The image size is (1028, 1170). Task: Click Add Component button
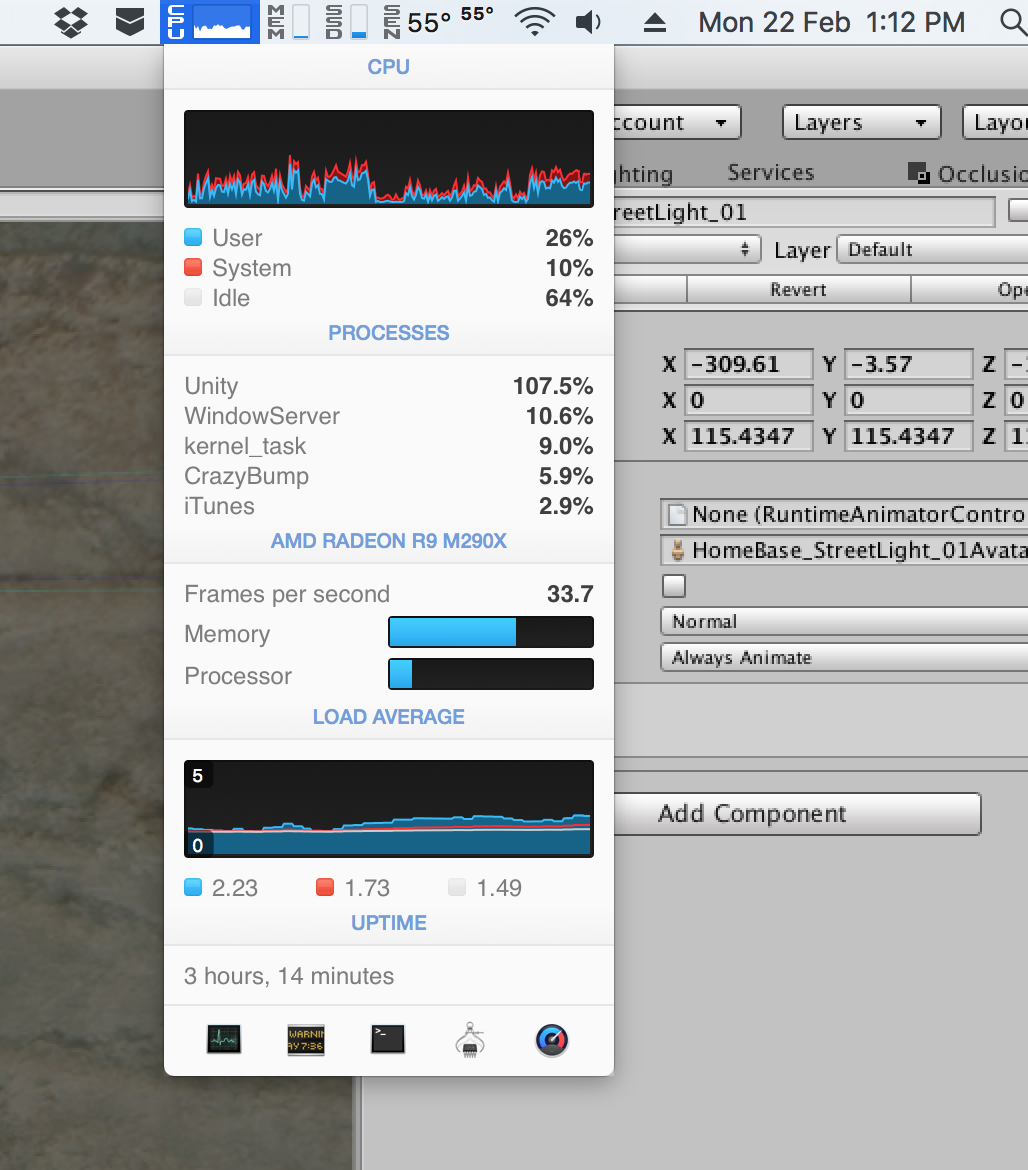point(797,813)
